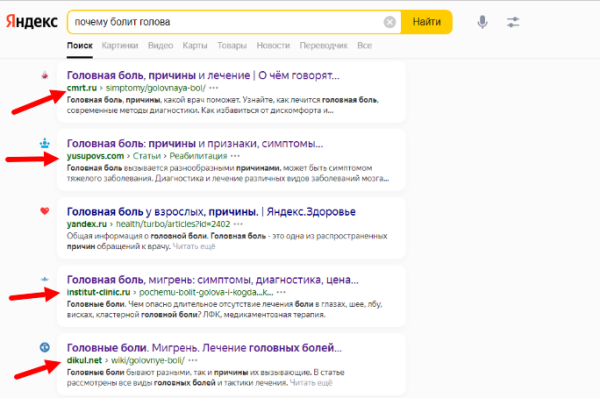Click the yusupovs.com result favicon
Screen dimensions: 600x398
(45, 144)
